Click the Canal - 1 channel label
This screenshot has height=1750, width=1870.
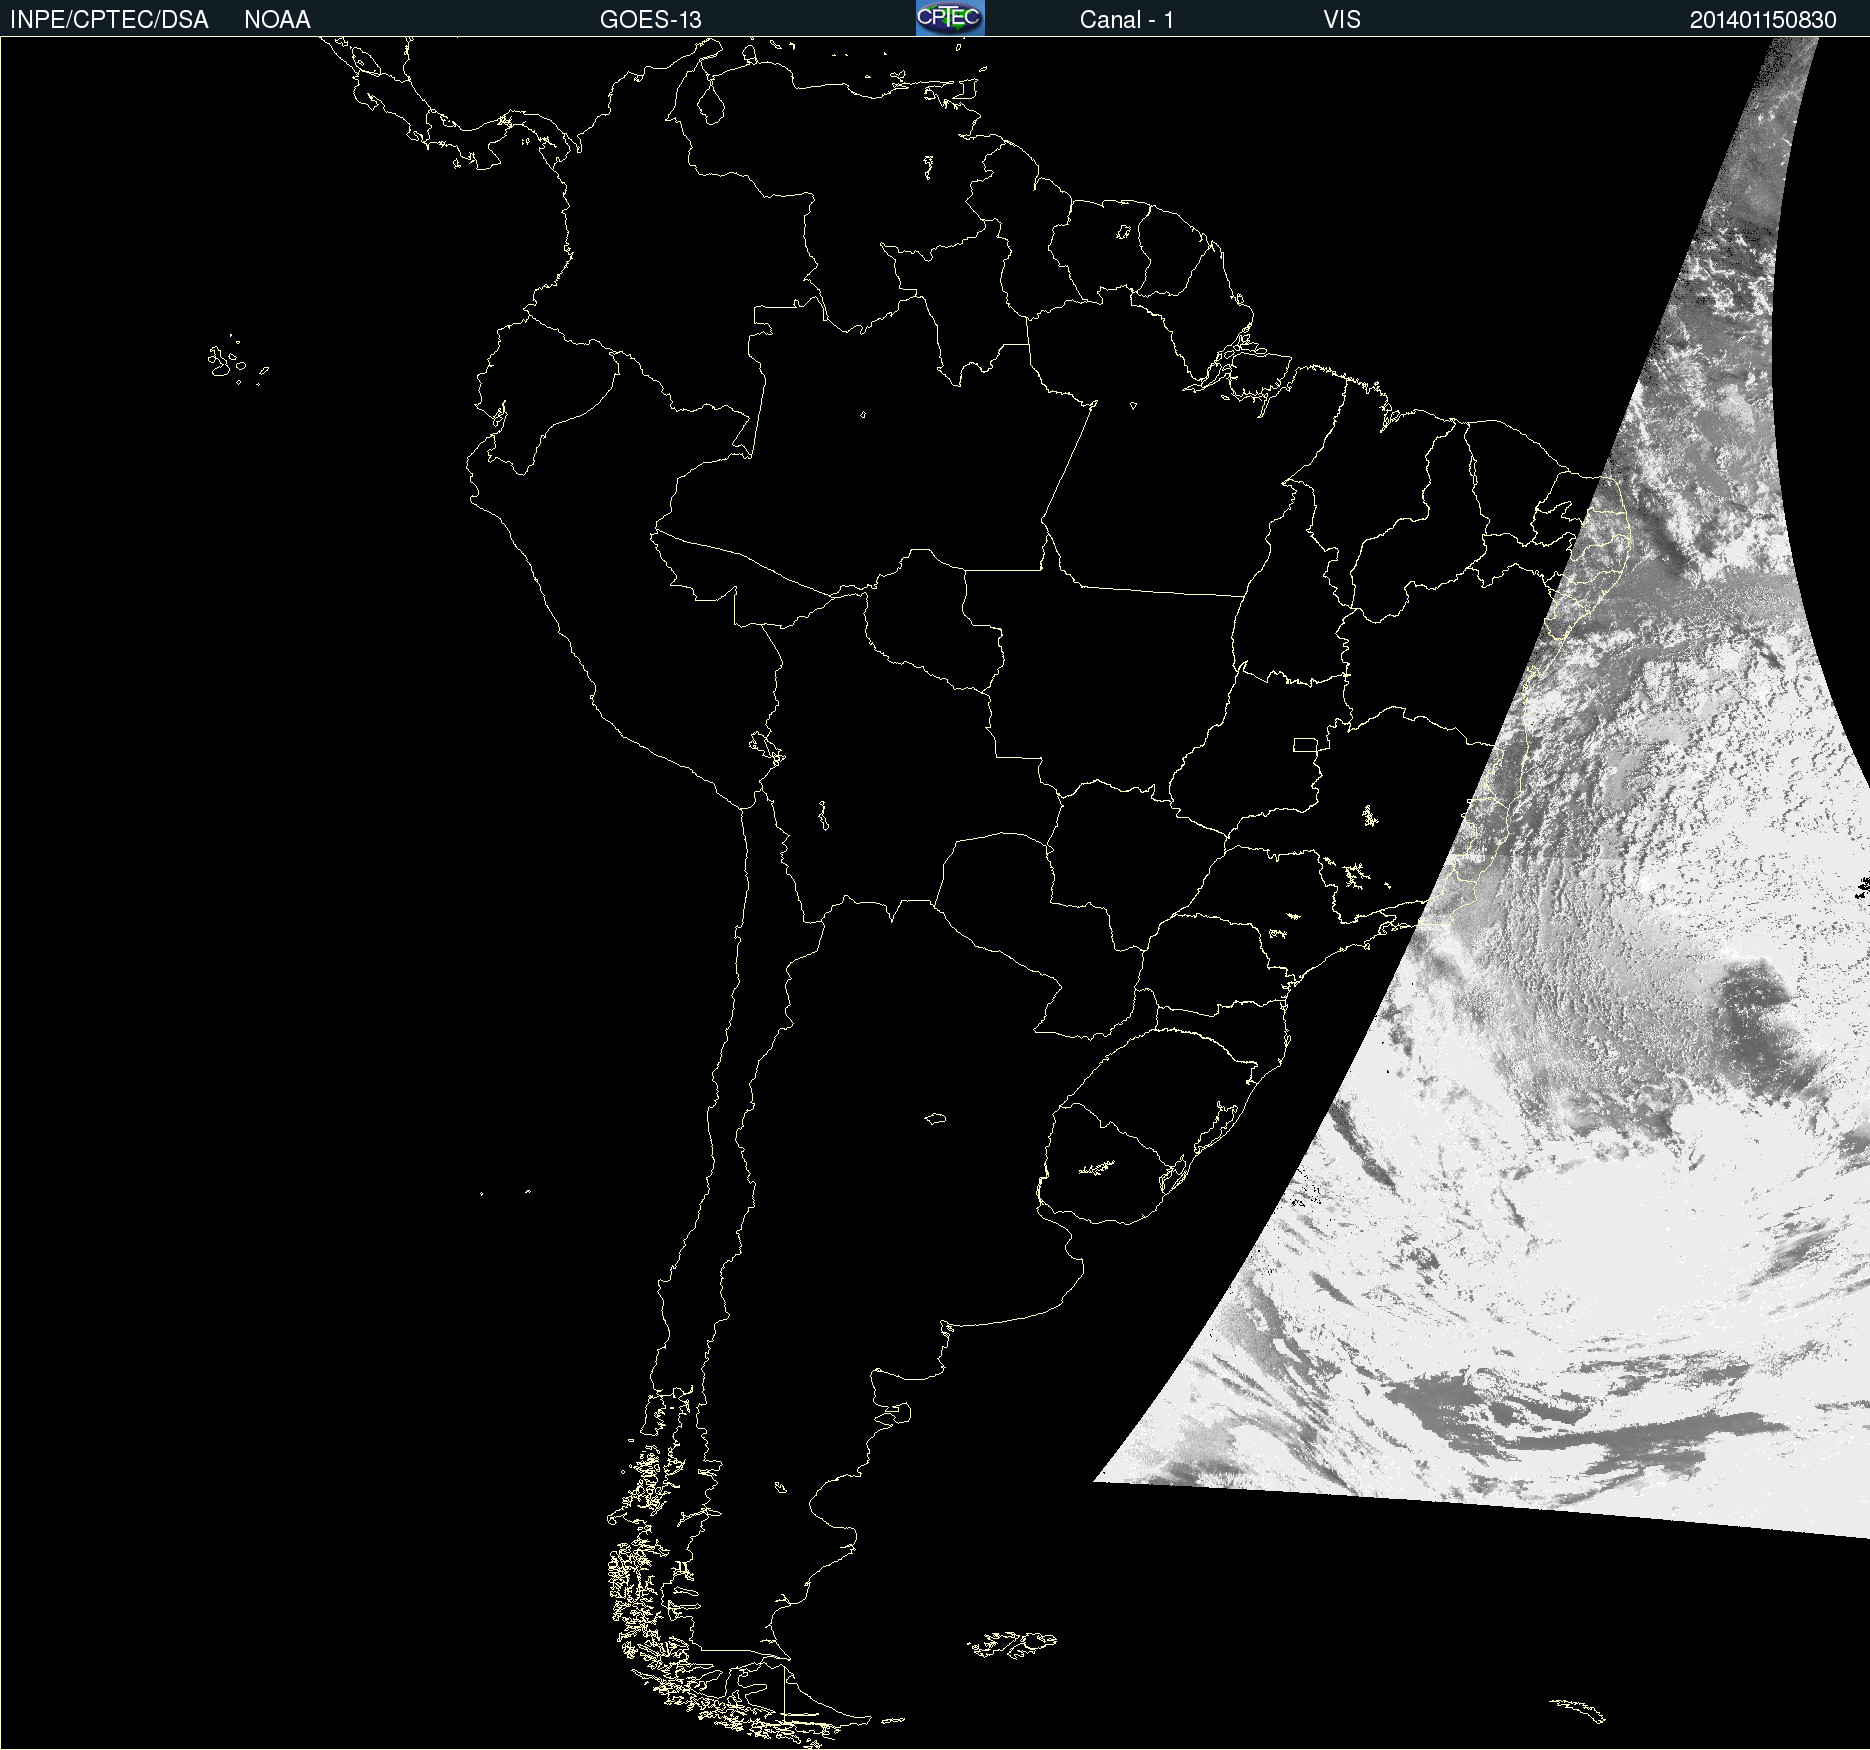pos(1126,20)
